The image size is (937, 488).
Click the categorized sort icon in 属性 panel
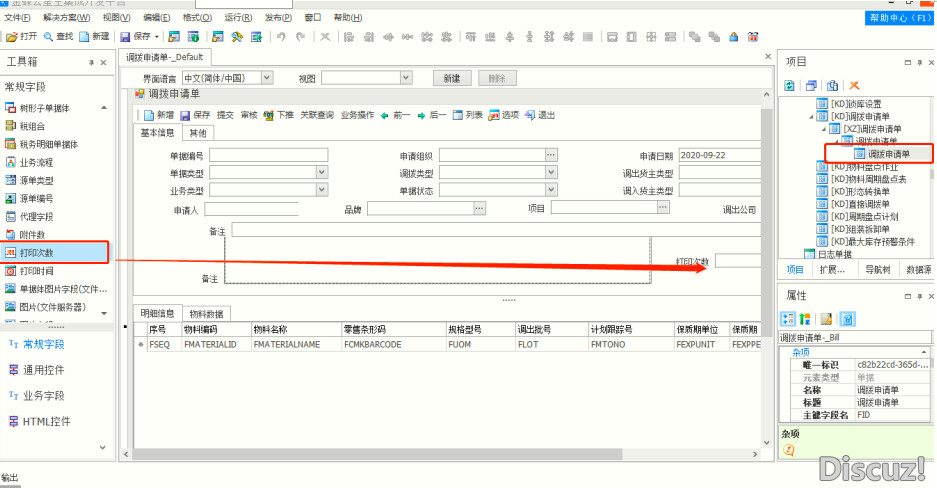[789, 319]
